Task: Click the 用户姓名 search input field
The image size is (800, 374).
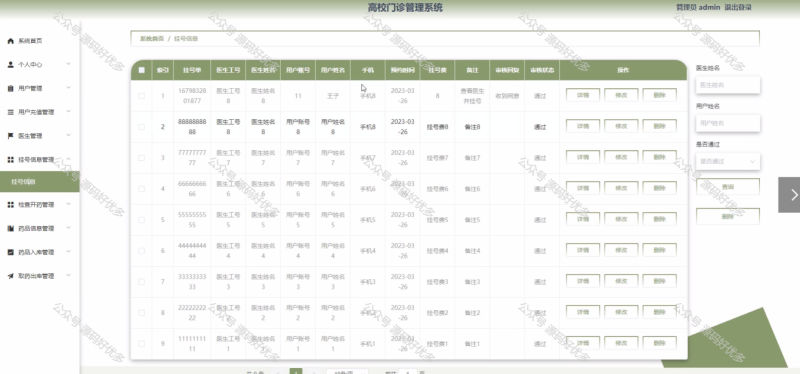Action: [x=728, y=123]
